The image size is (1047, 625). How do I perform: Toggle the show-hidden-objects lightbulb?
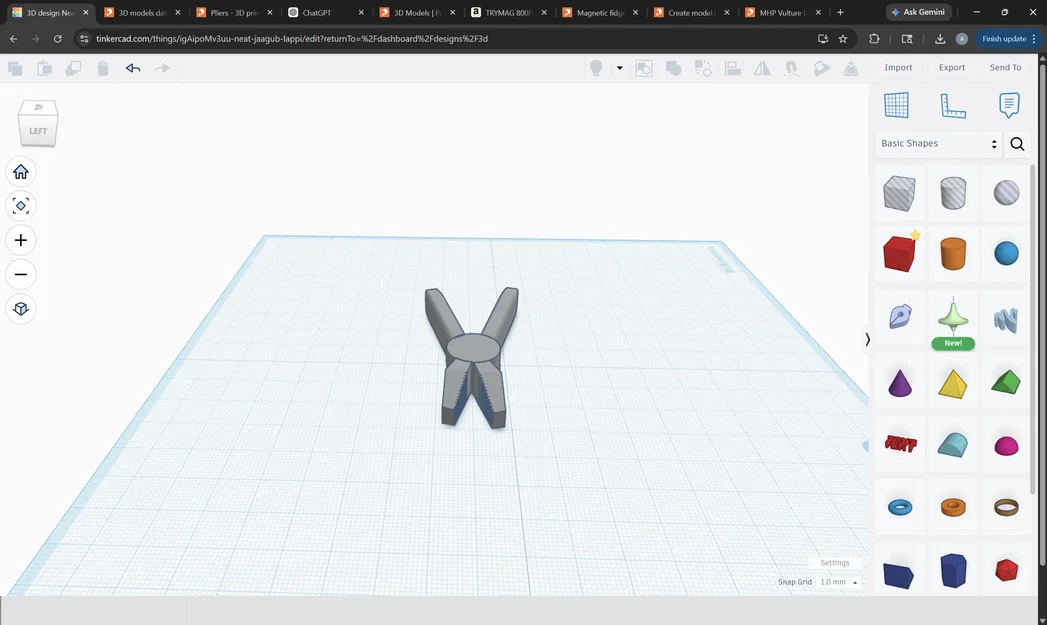(597, 67)
